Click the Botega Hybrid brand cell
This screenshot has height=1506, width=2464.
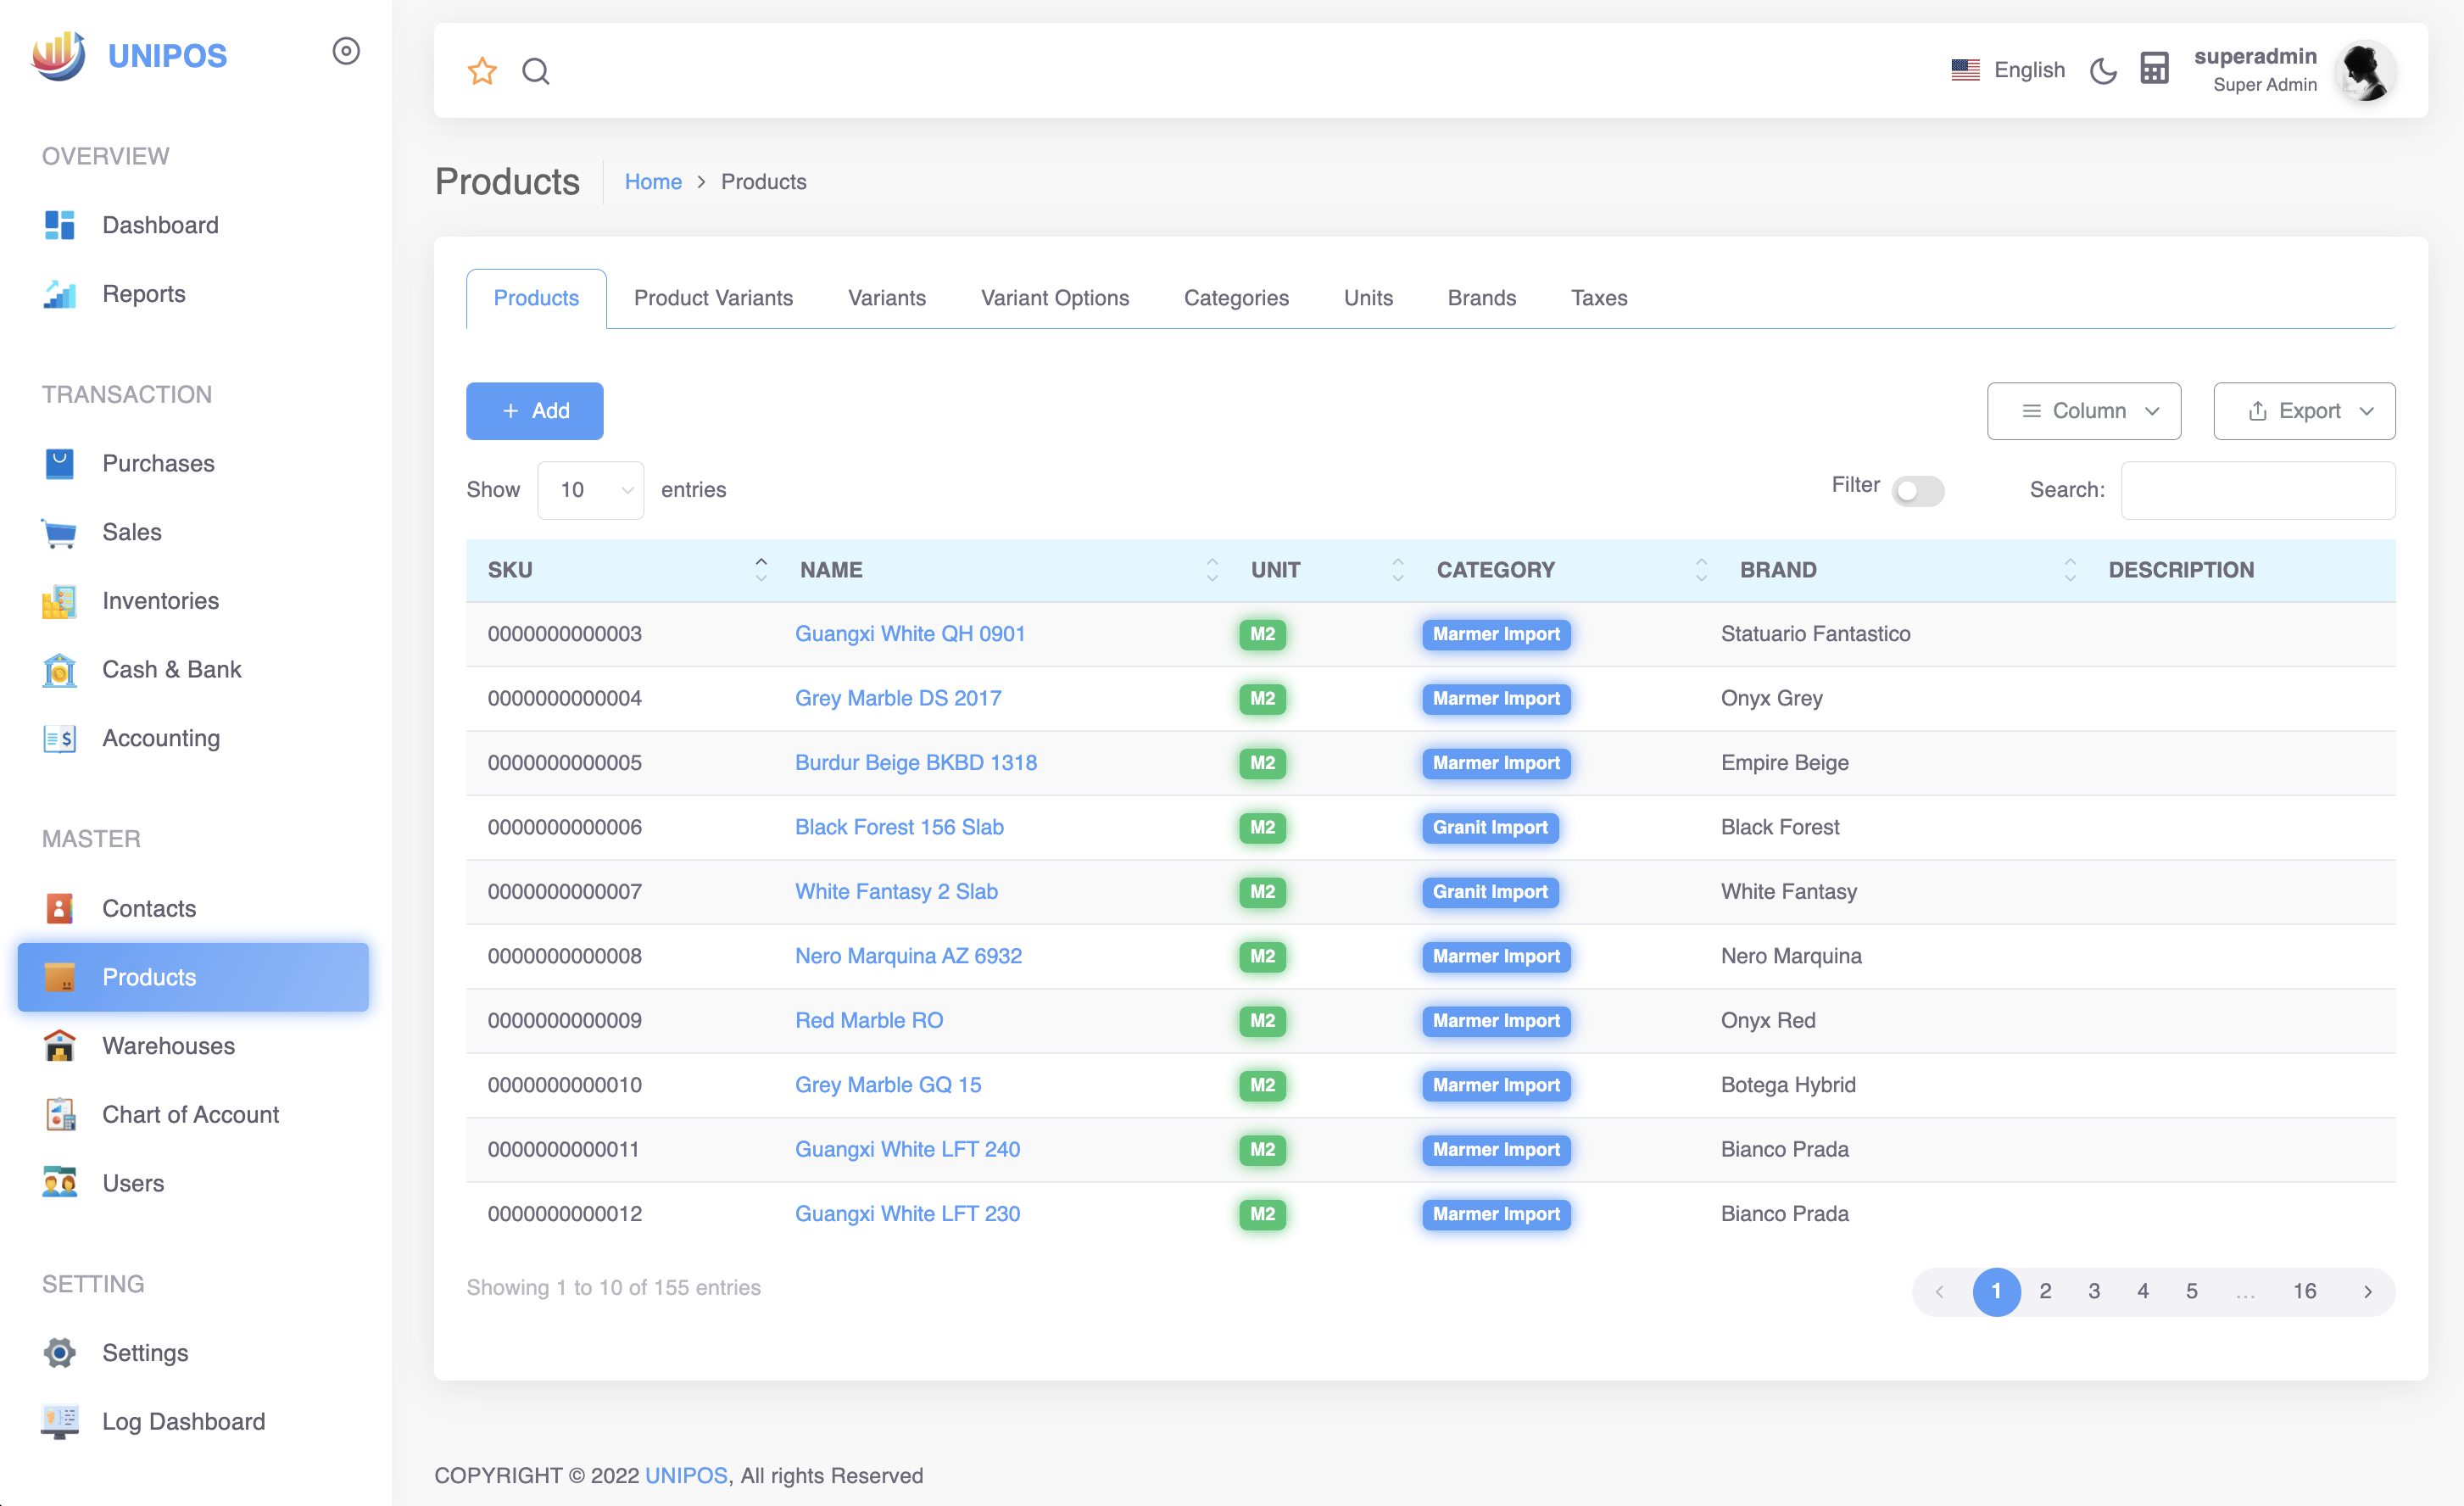[x=1788, y=1085]
